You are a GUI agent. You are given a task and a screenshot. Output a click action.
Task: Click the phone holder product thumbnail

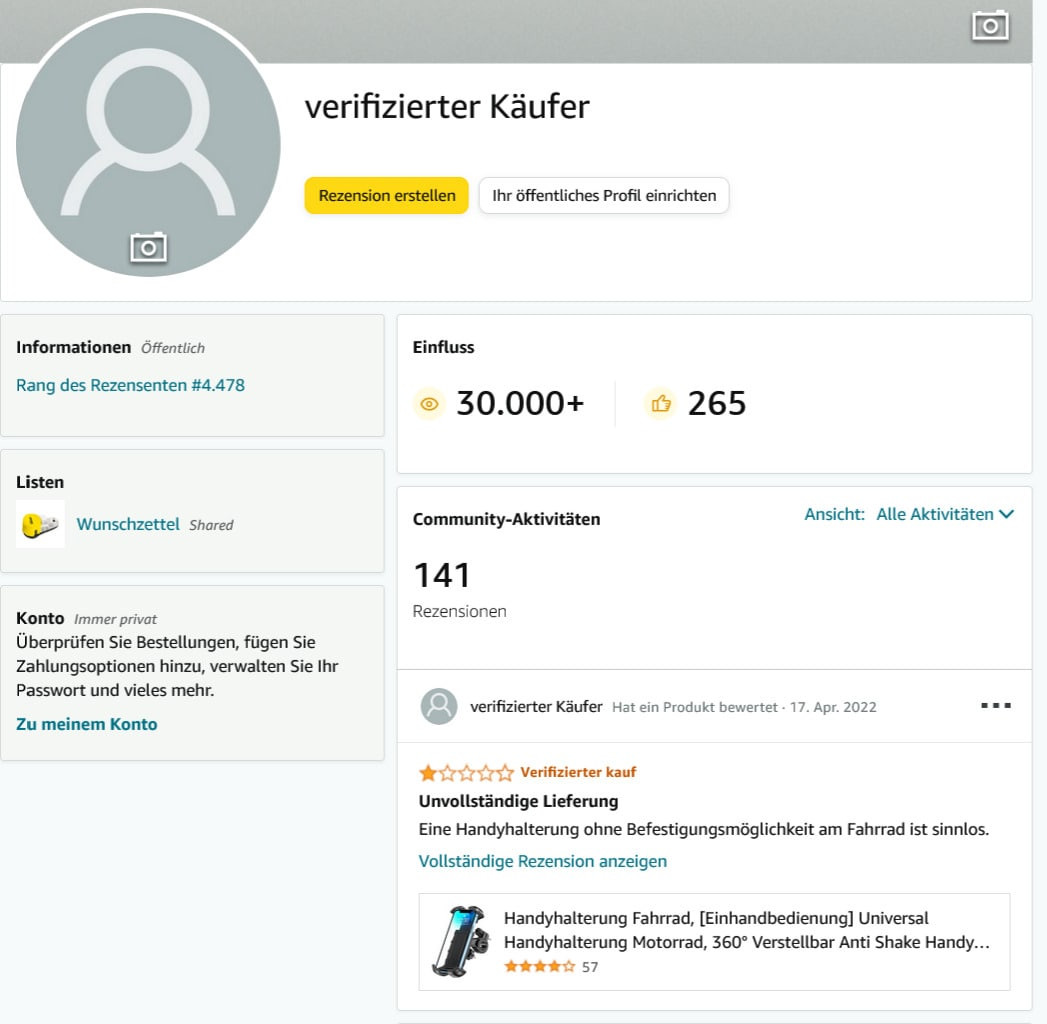[459, 941]
